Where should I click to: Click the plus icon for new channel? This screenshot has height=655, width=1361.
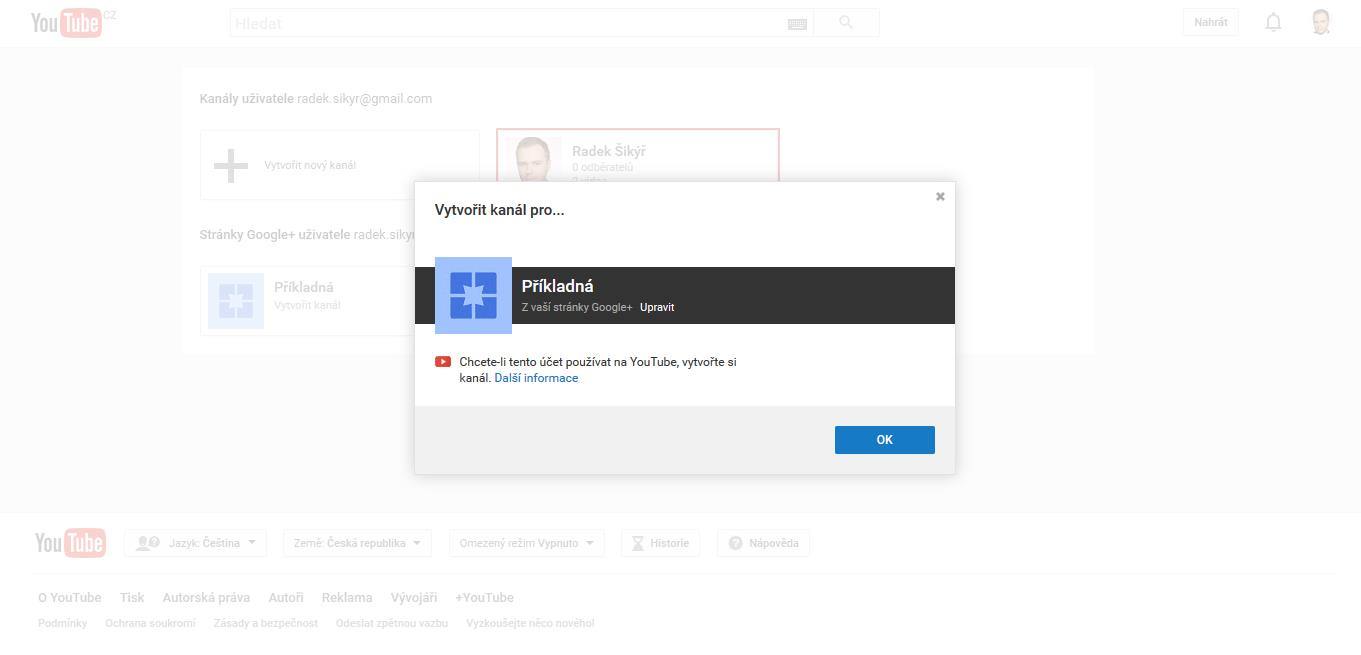click(231, 166)
